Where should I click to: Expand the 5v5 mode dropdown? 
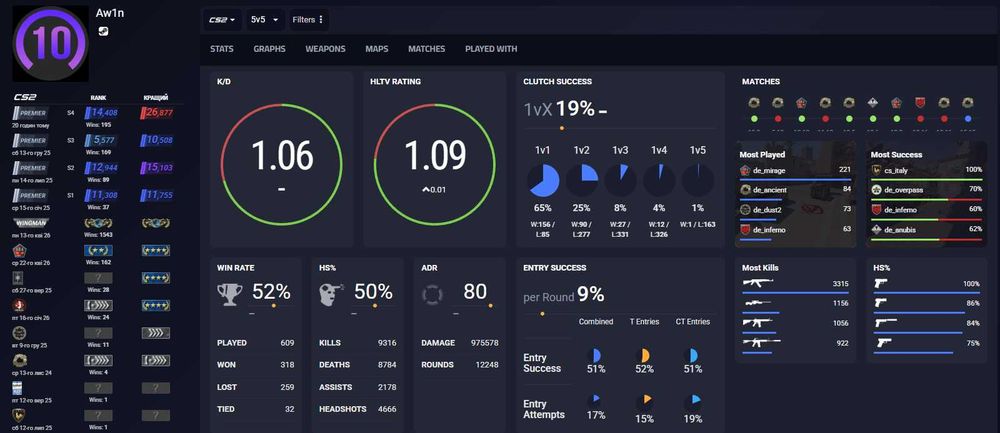coord(265,20)
